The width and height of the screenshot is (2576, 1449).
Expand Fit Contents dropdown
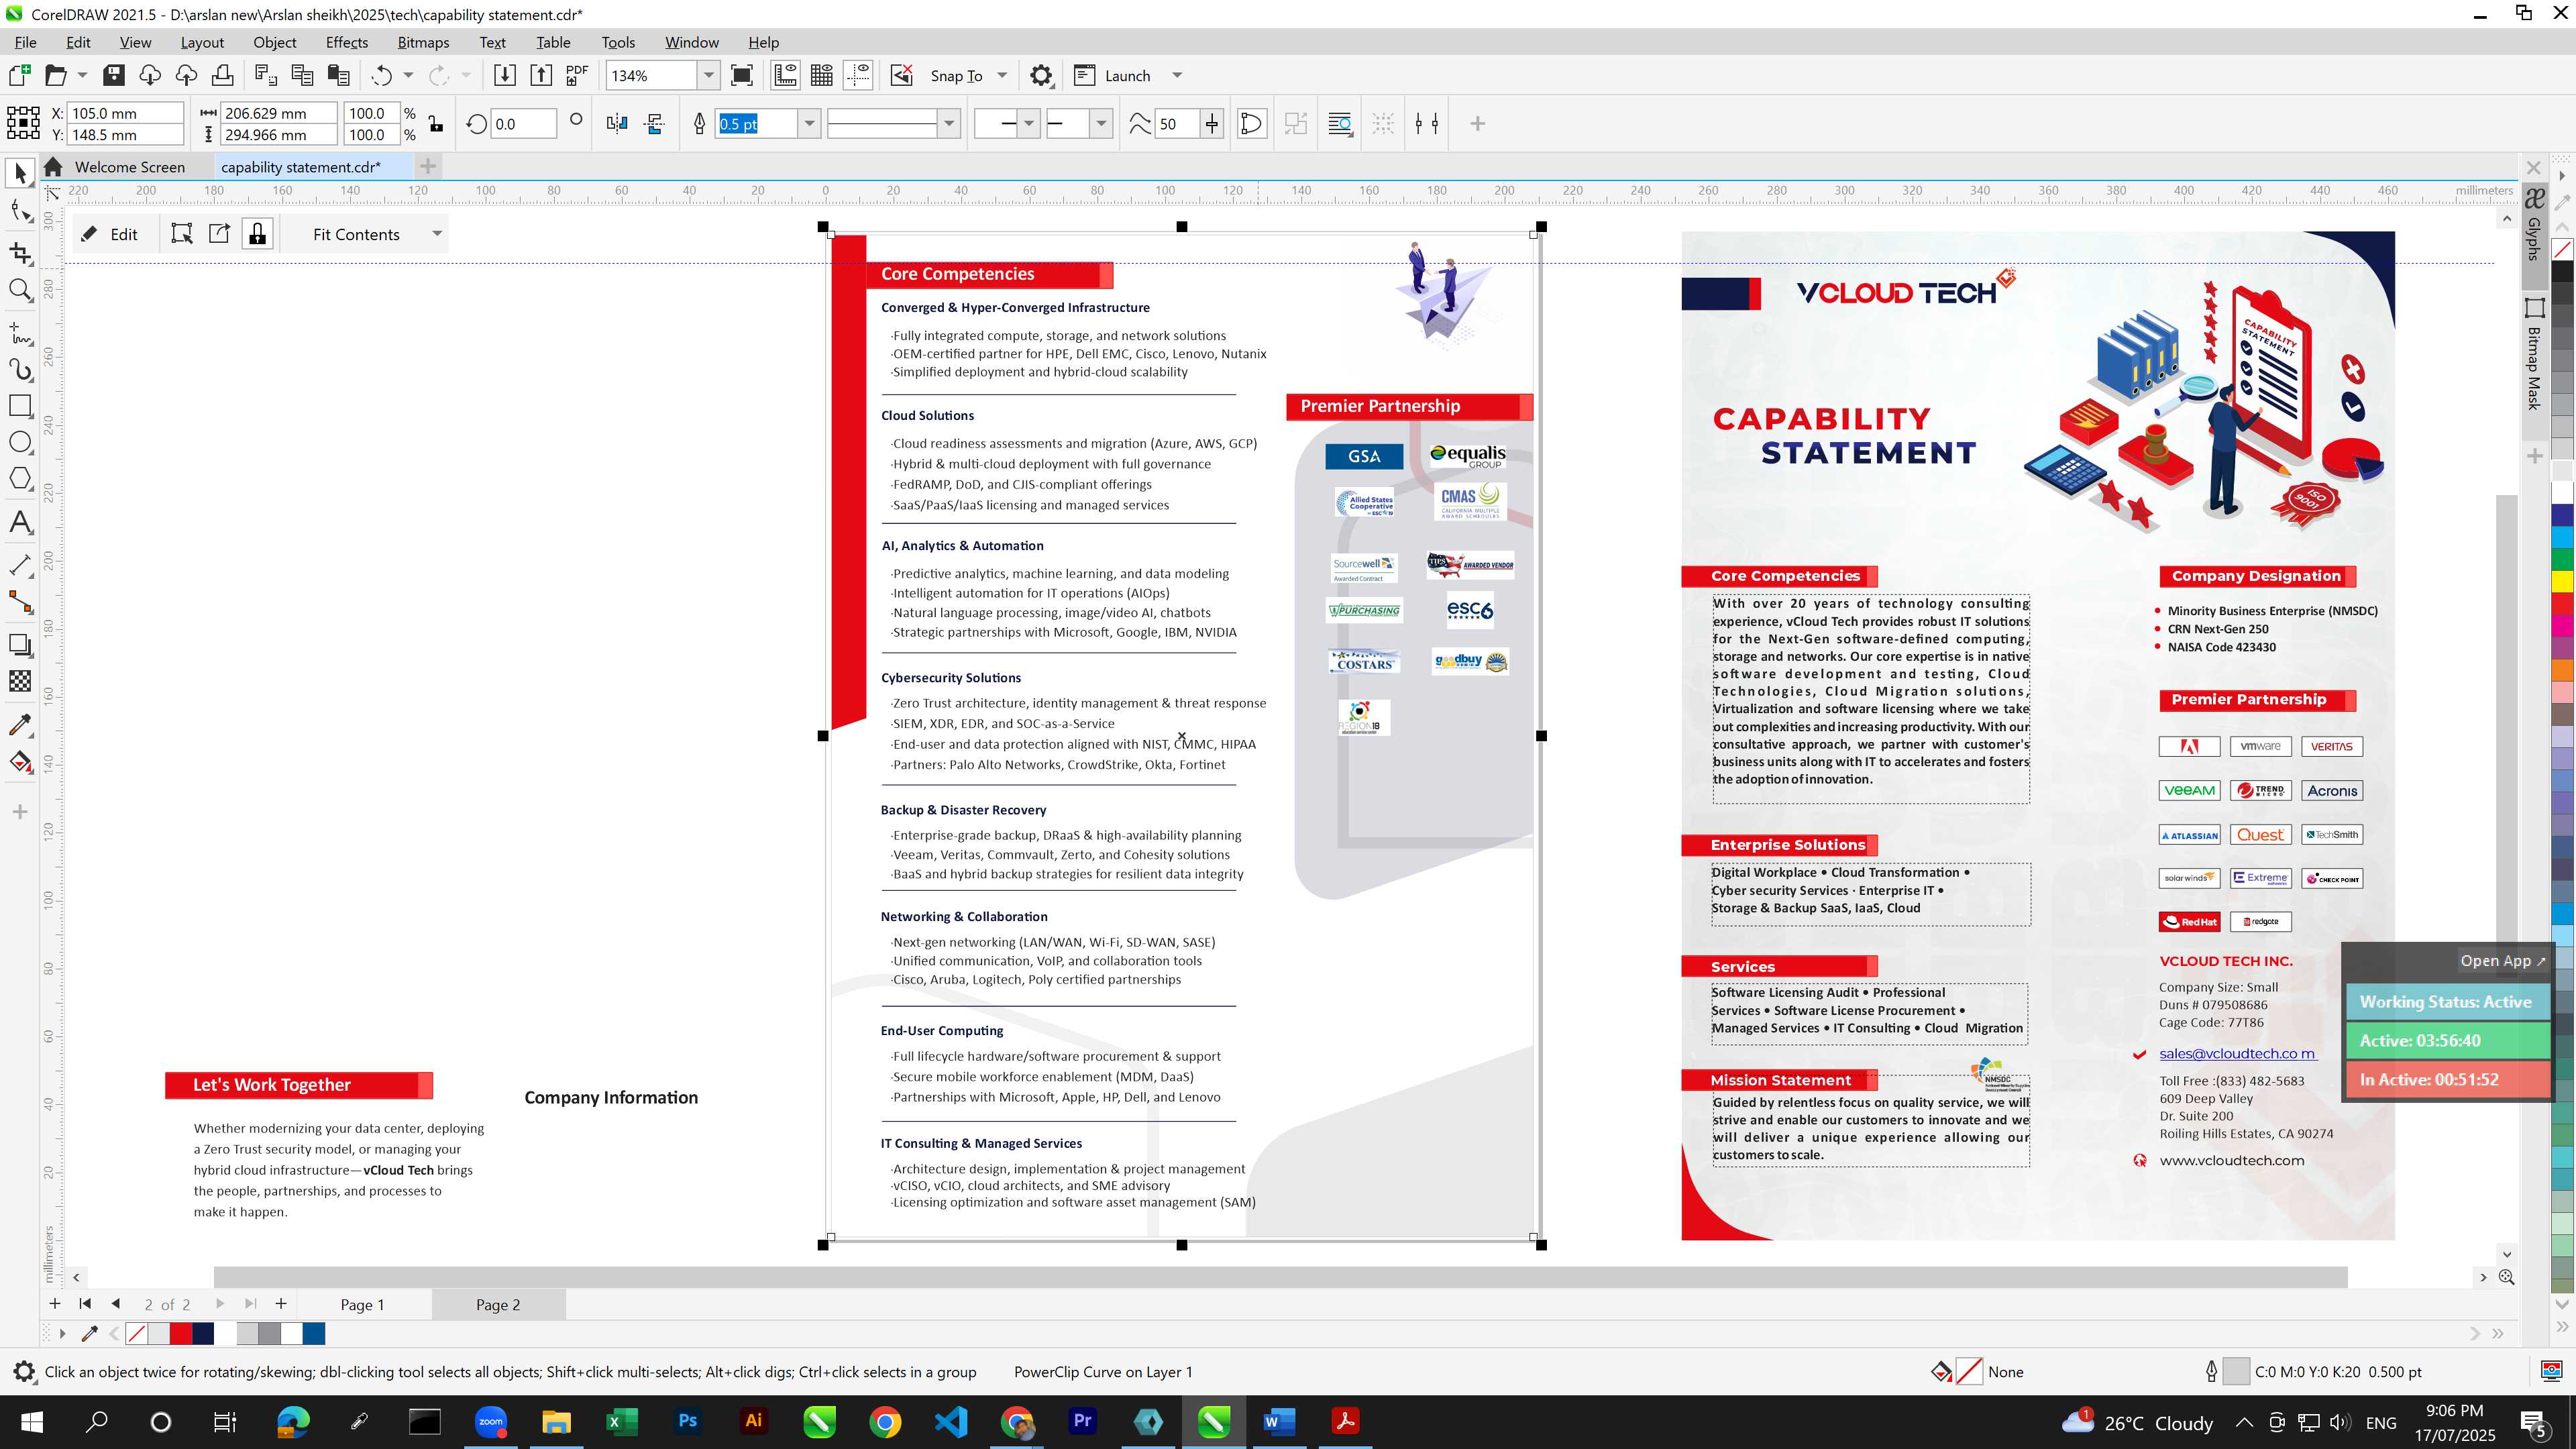[437, 234]
